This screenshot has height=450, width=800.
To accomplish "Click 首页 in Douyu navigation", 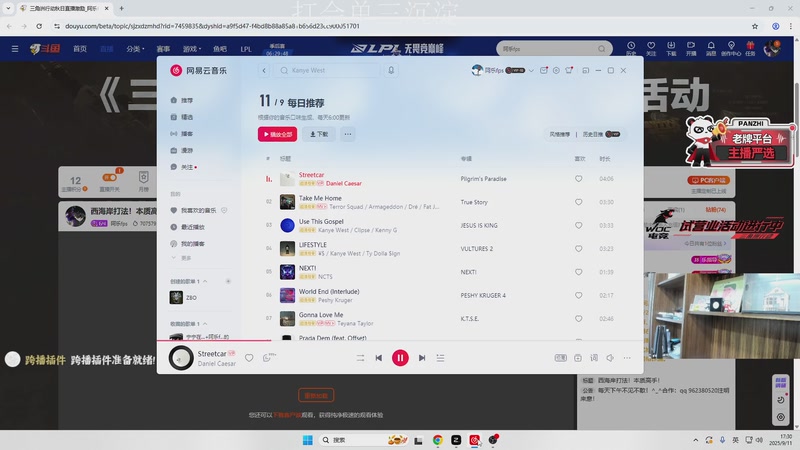I will (80, 49).
